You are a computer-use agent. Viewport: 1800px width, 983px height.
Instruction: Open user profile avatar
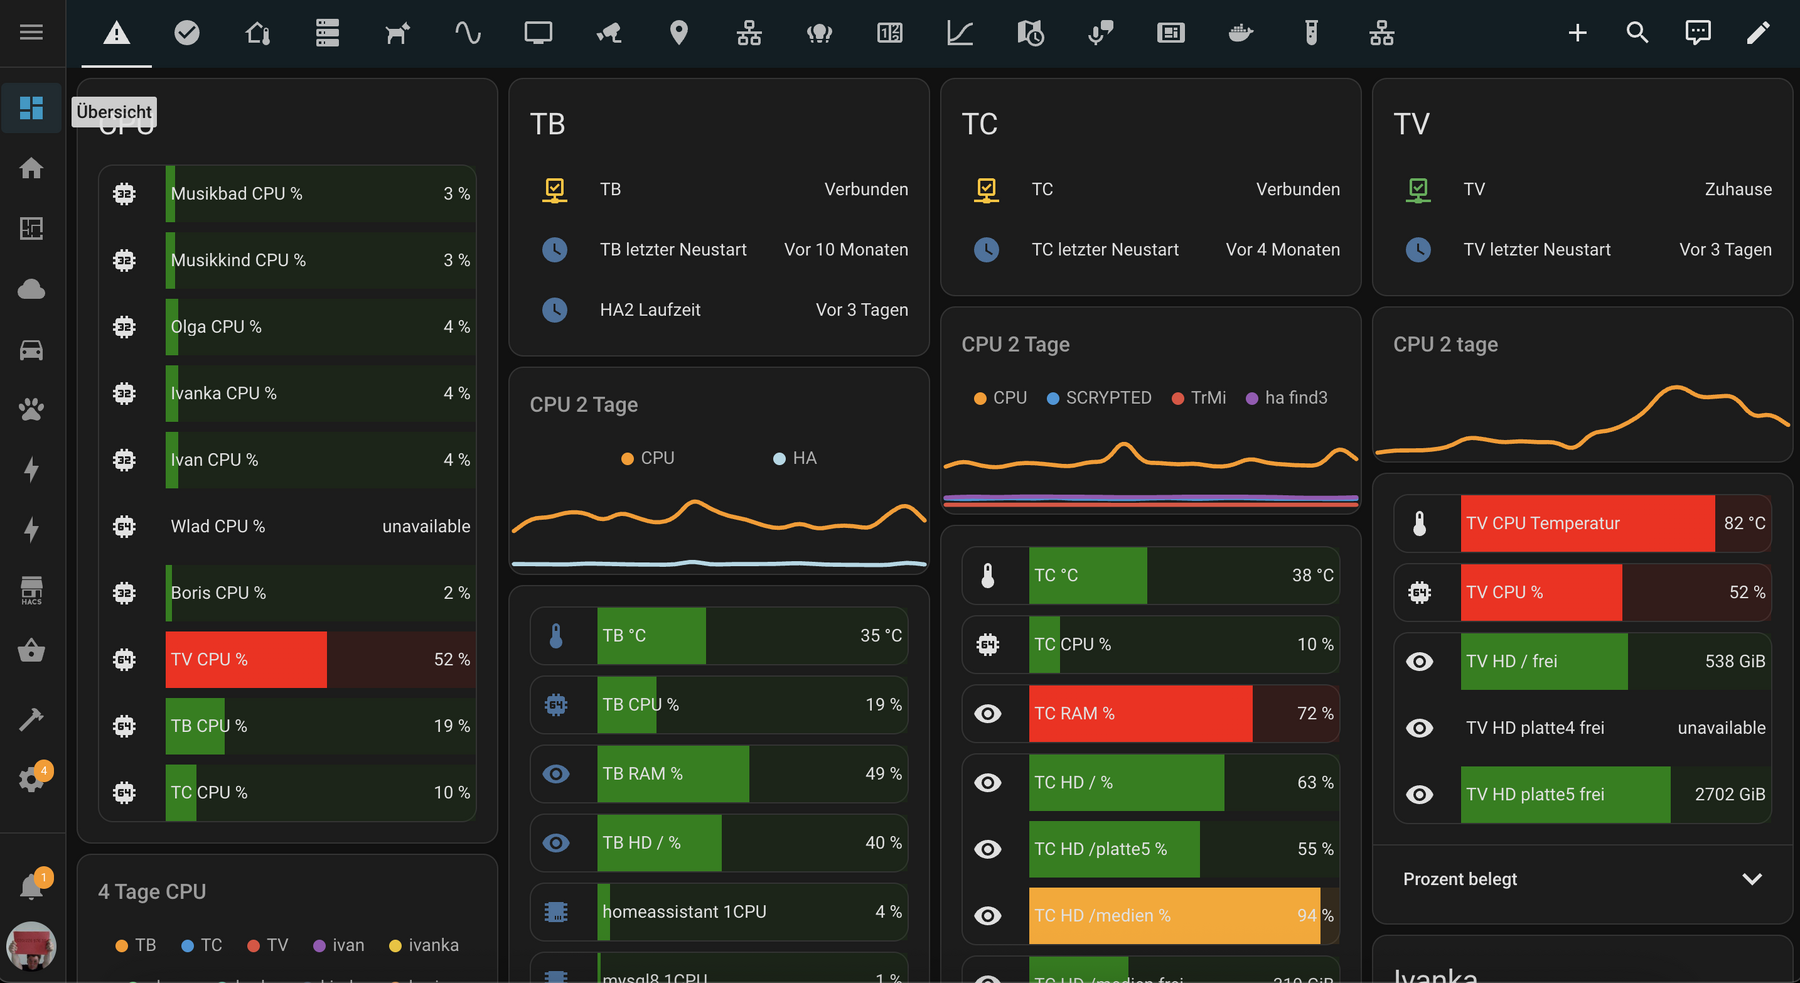(x=31, y=946)
